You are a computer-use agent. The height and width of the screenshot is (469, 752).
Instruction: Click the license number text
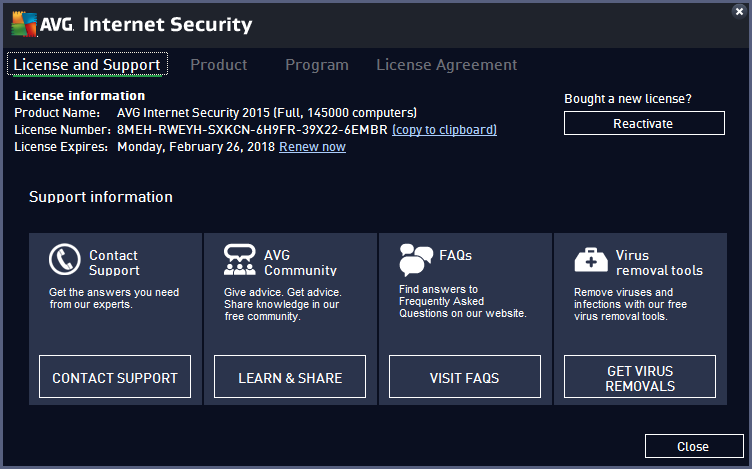coord(252,130)
